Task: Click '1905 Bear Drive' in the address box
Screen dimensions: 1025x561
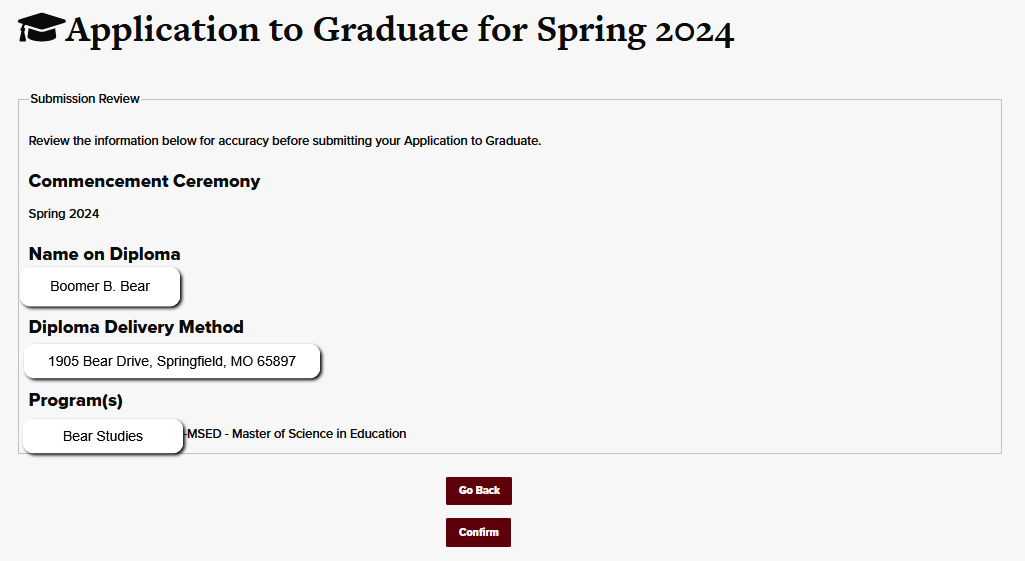Action: tap(99, 361)
